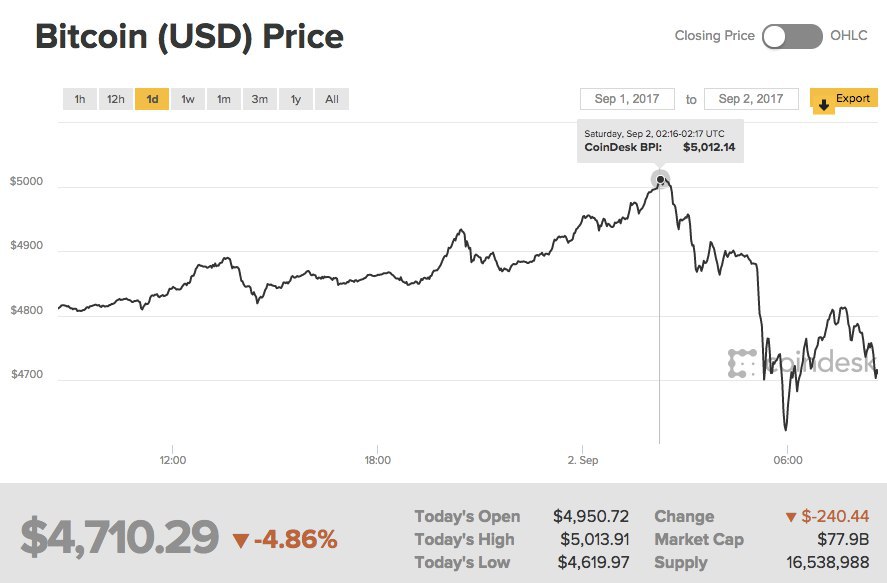Open the Sep 1, 2017 start date field
This screenshot has height=583, width=887.
point(626,99)
